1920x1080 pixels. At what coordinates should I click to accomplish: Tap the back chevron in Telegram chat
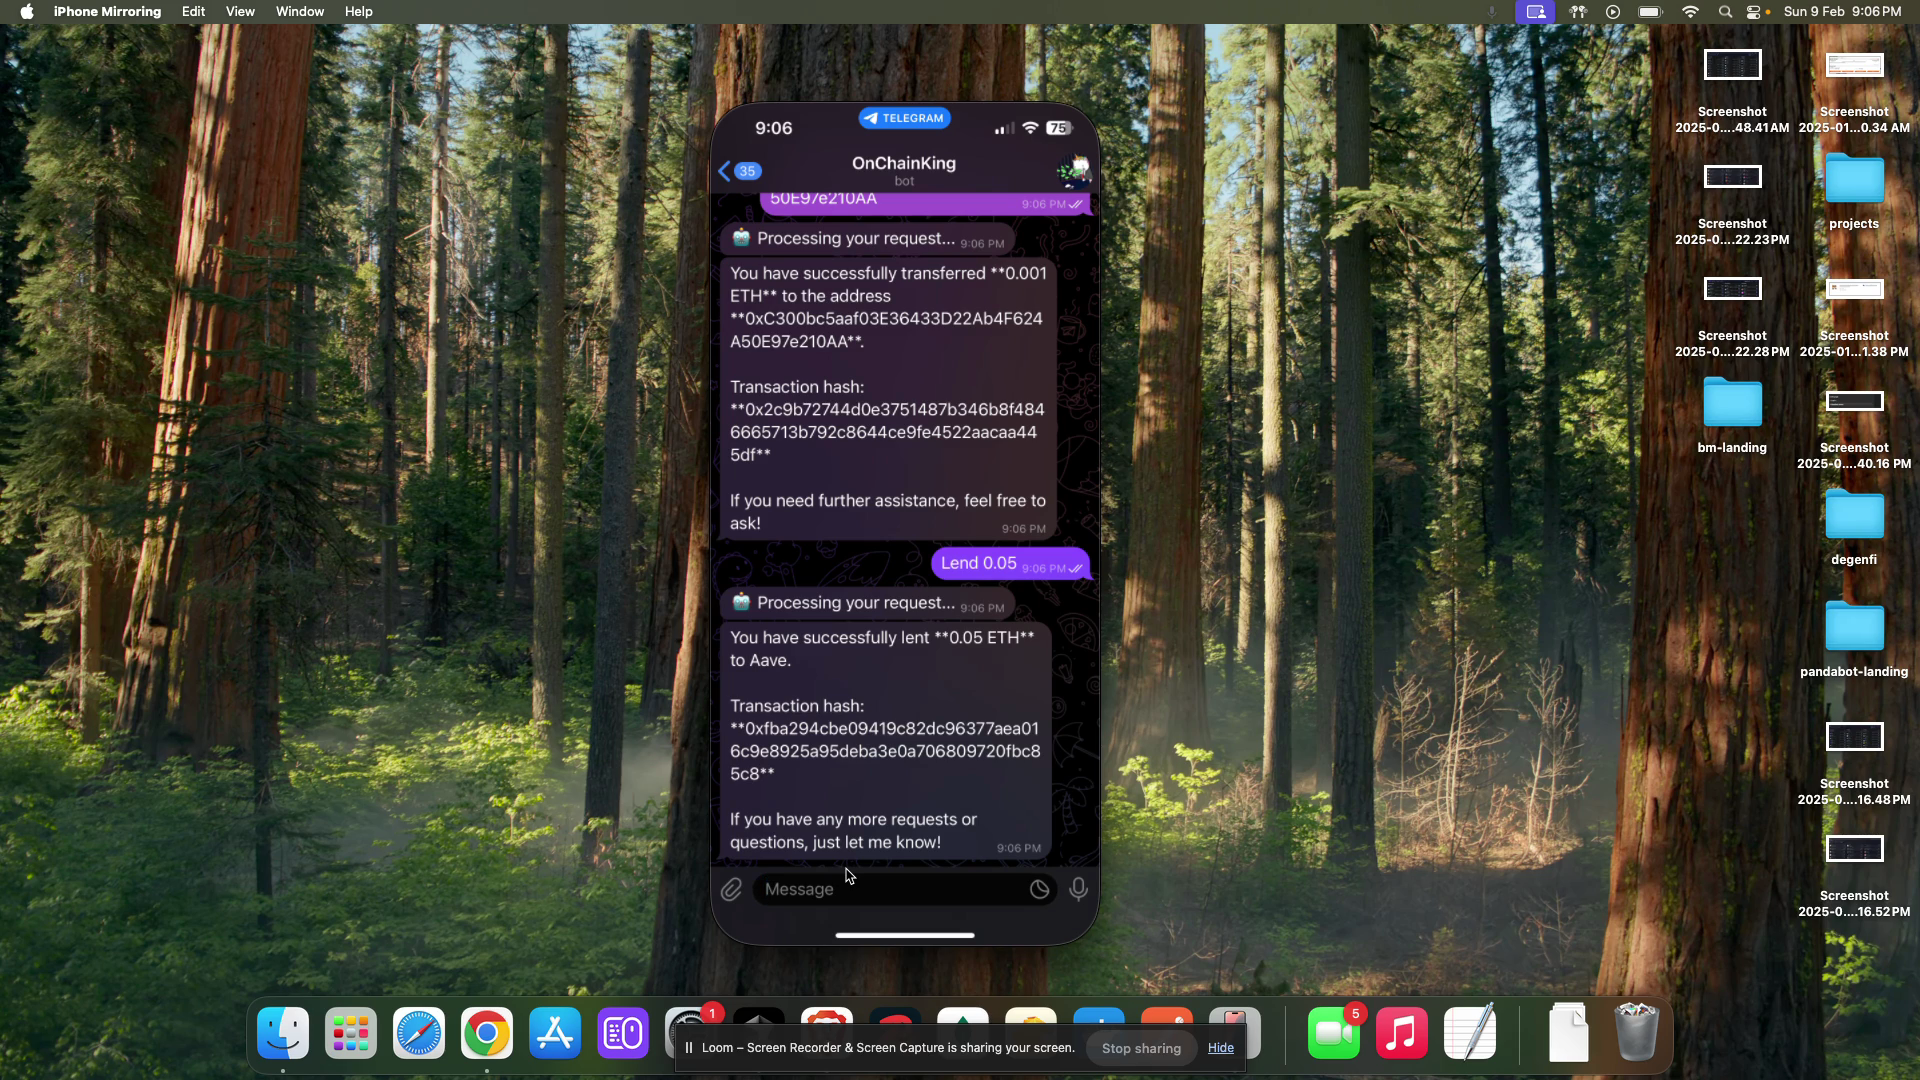724,171
